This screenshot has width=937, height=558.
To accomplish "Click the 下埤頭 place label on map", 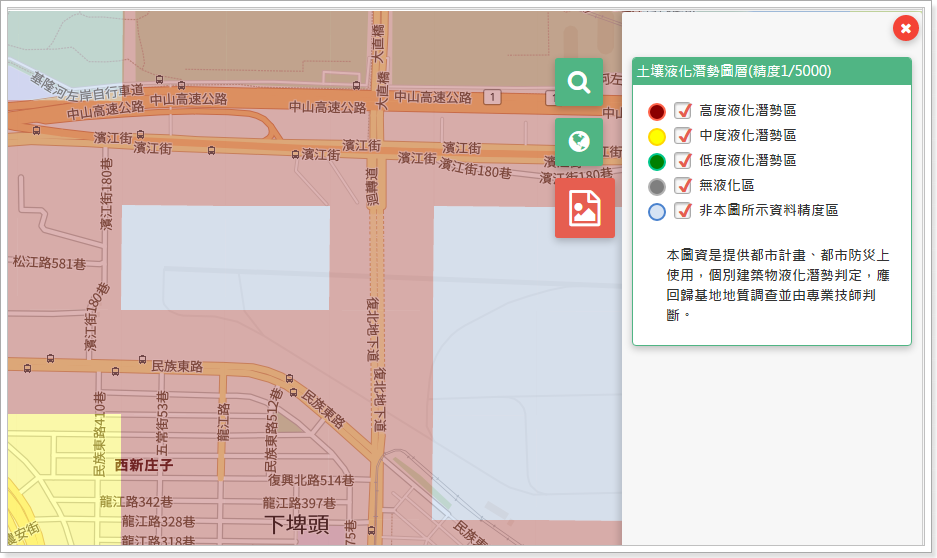I will [296, 524].
